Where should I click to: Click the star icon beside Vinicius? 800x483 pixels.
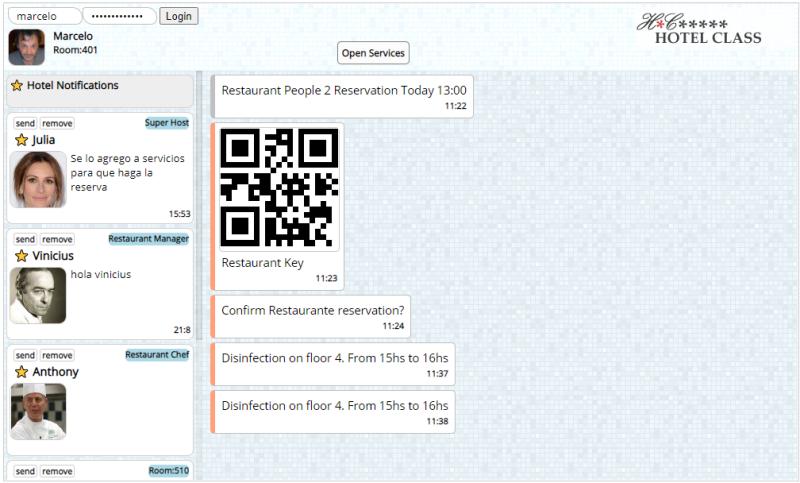[21, 256]
